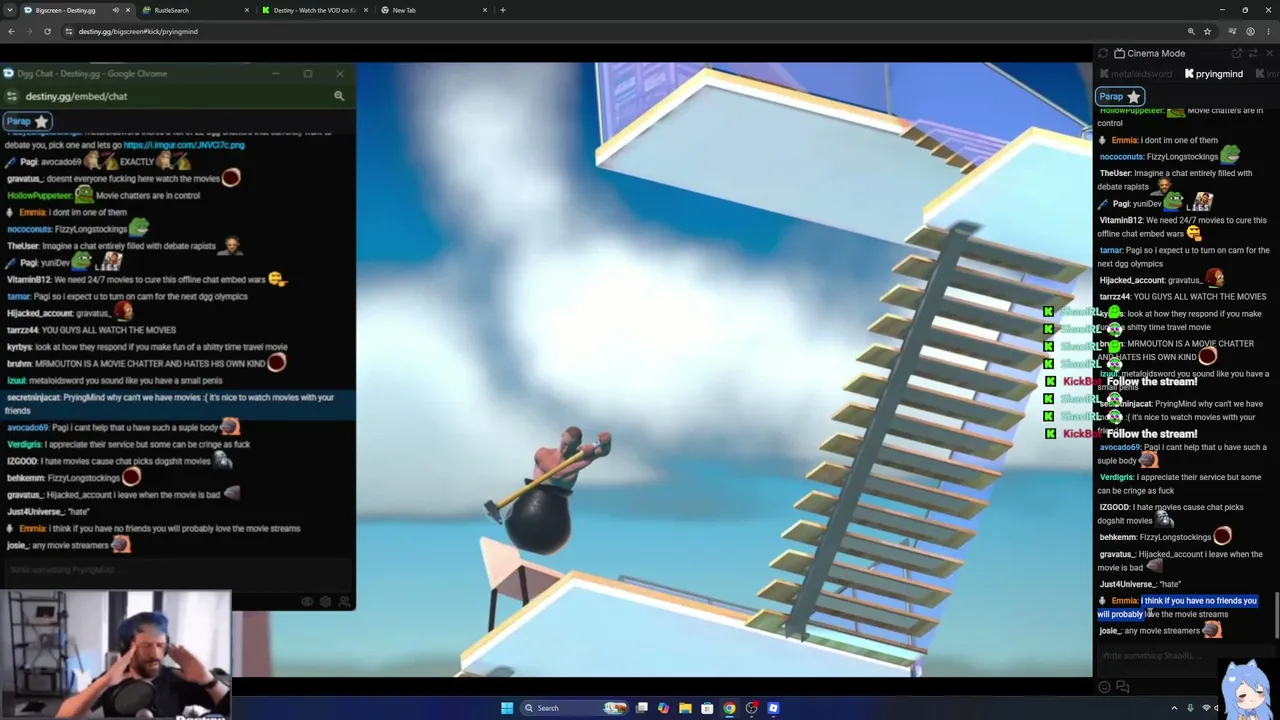Open the imgur link in popup chat
Viewport: 1280px width, 720px height.
click(184, 145)
